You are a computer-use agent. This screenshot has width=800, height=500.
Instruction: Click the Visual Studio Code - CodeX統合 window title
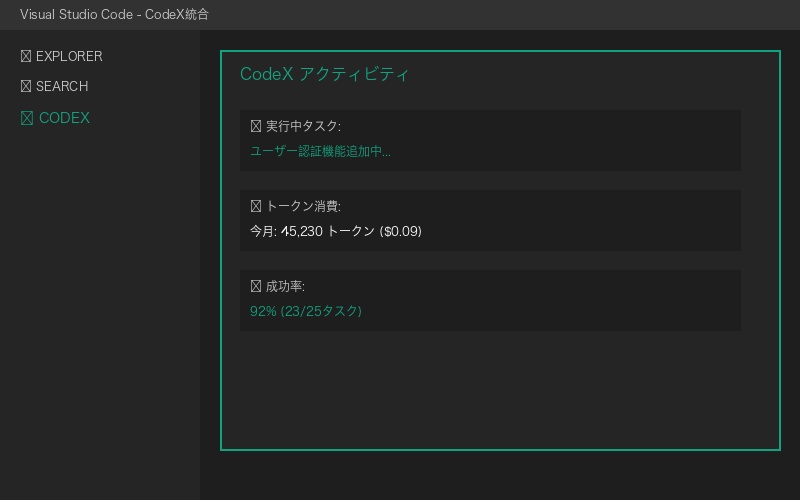(114, 15)
